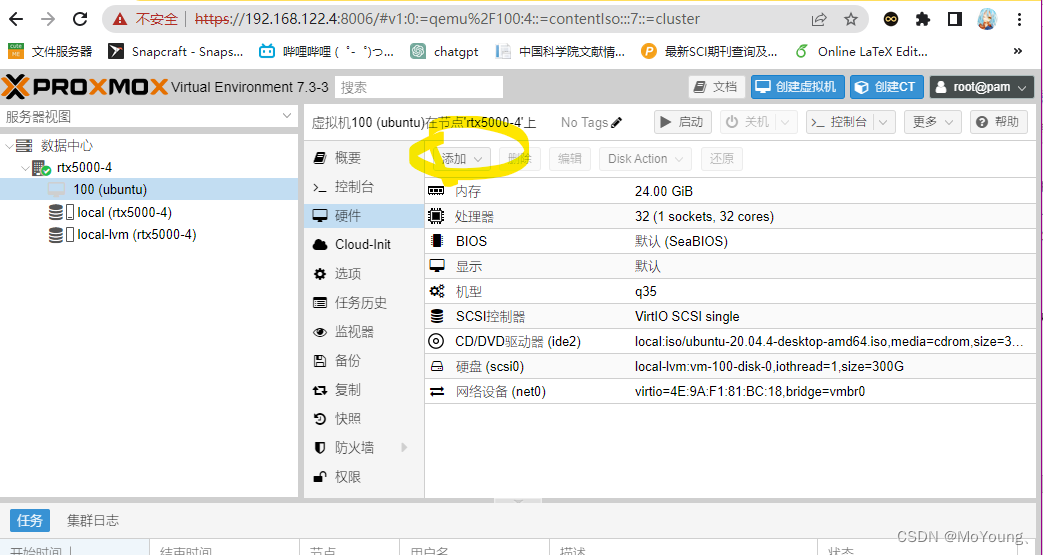
Task: Open the Help button
Action: (x=999, y=122)
